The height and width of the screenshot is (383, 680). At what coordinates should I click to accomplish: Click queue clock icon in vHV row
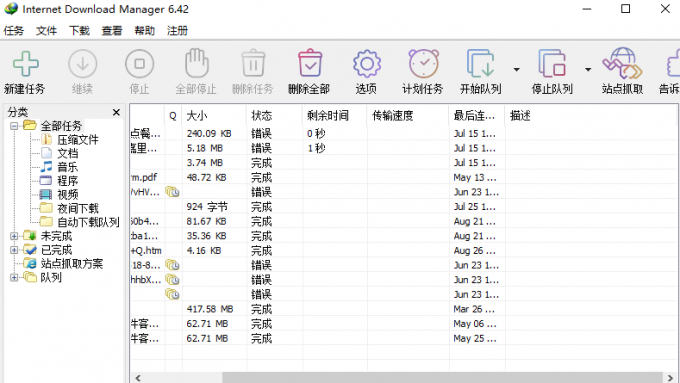click(173, 192)
